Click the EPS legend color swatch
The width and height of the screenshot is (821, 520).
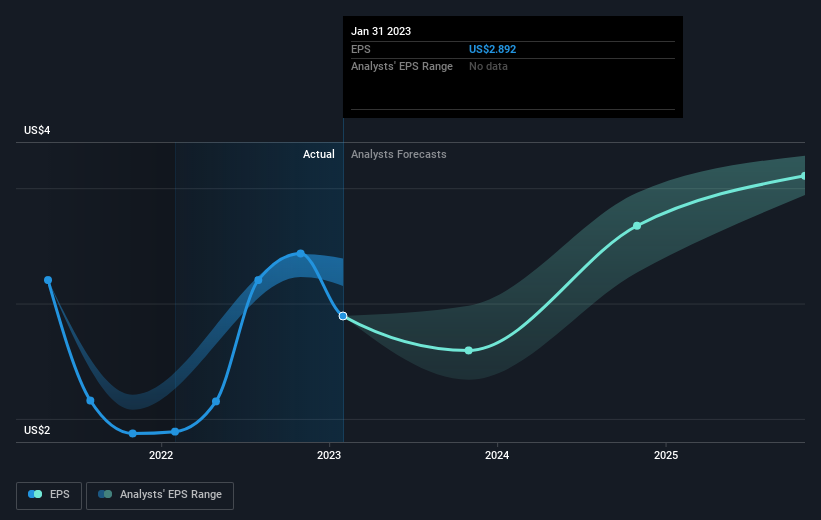(35, 494)
